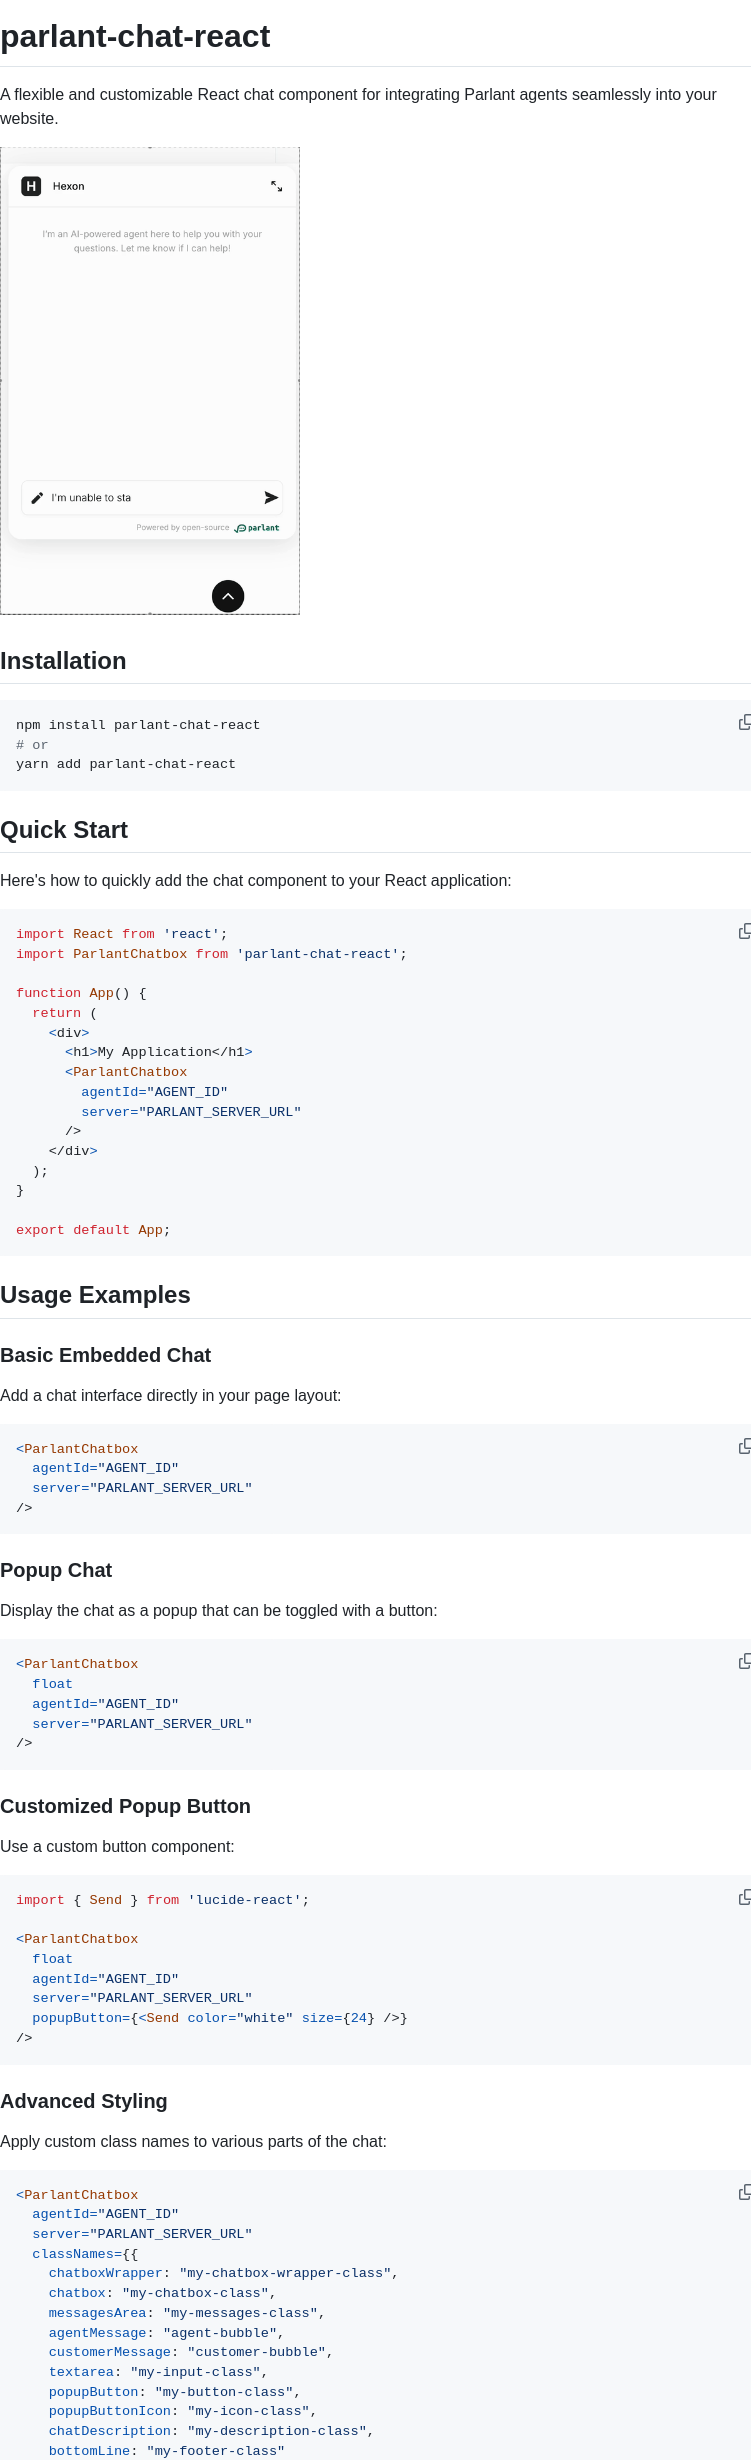Click the 'Powered by open-source' footer text
Viewport: 751px width, 2460px height.
(183, 528)
